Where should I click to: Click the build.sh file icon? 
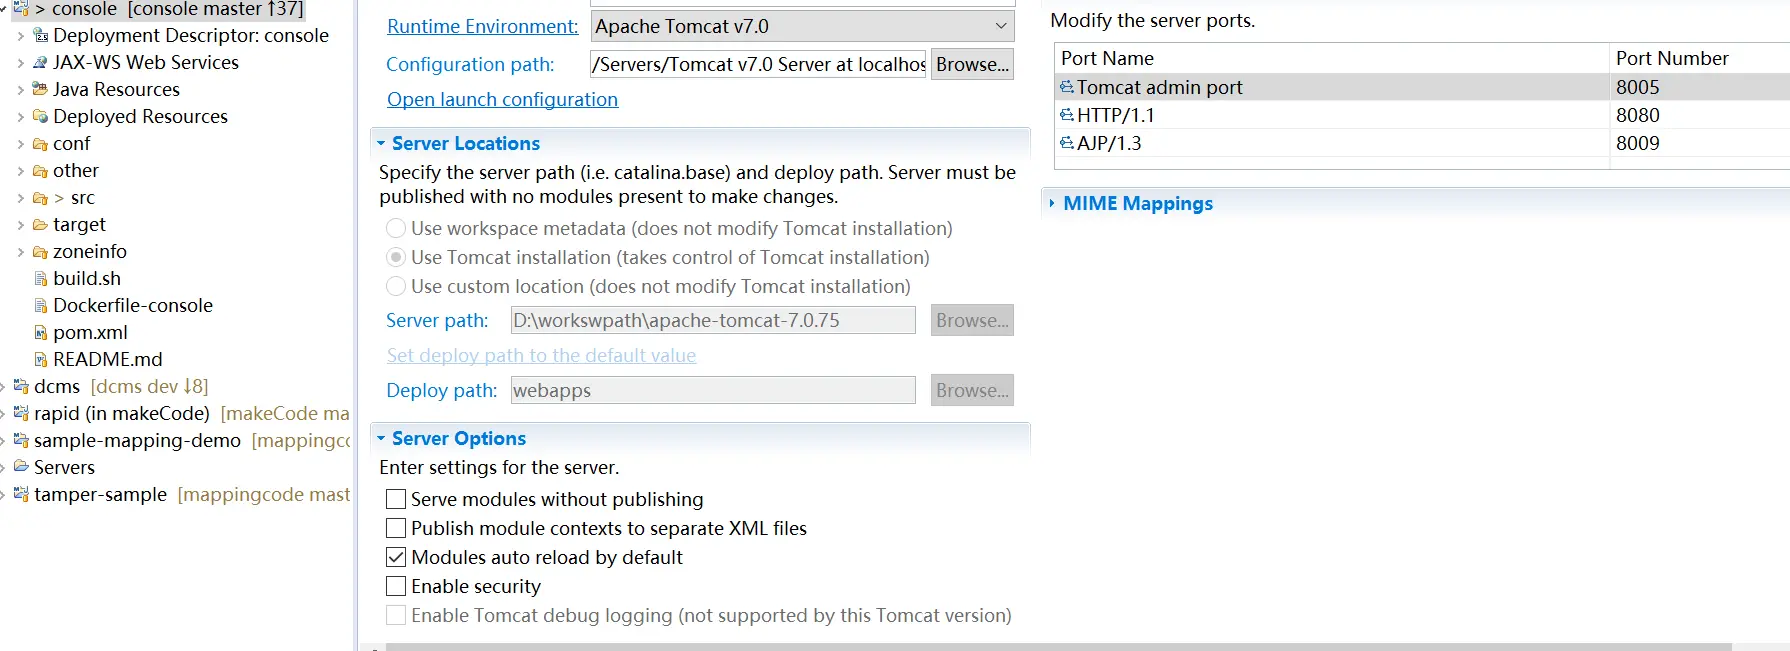41,278
